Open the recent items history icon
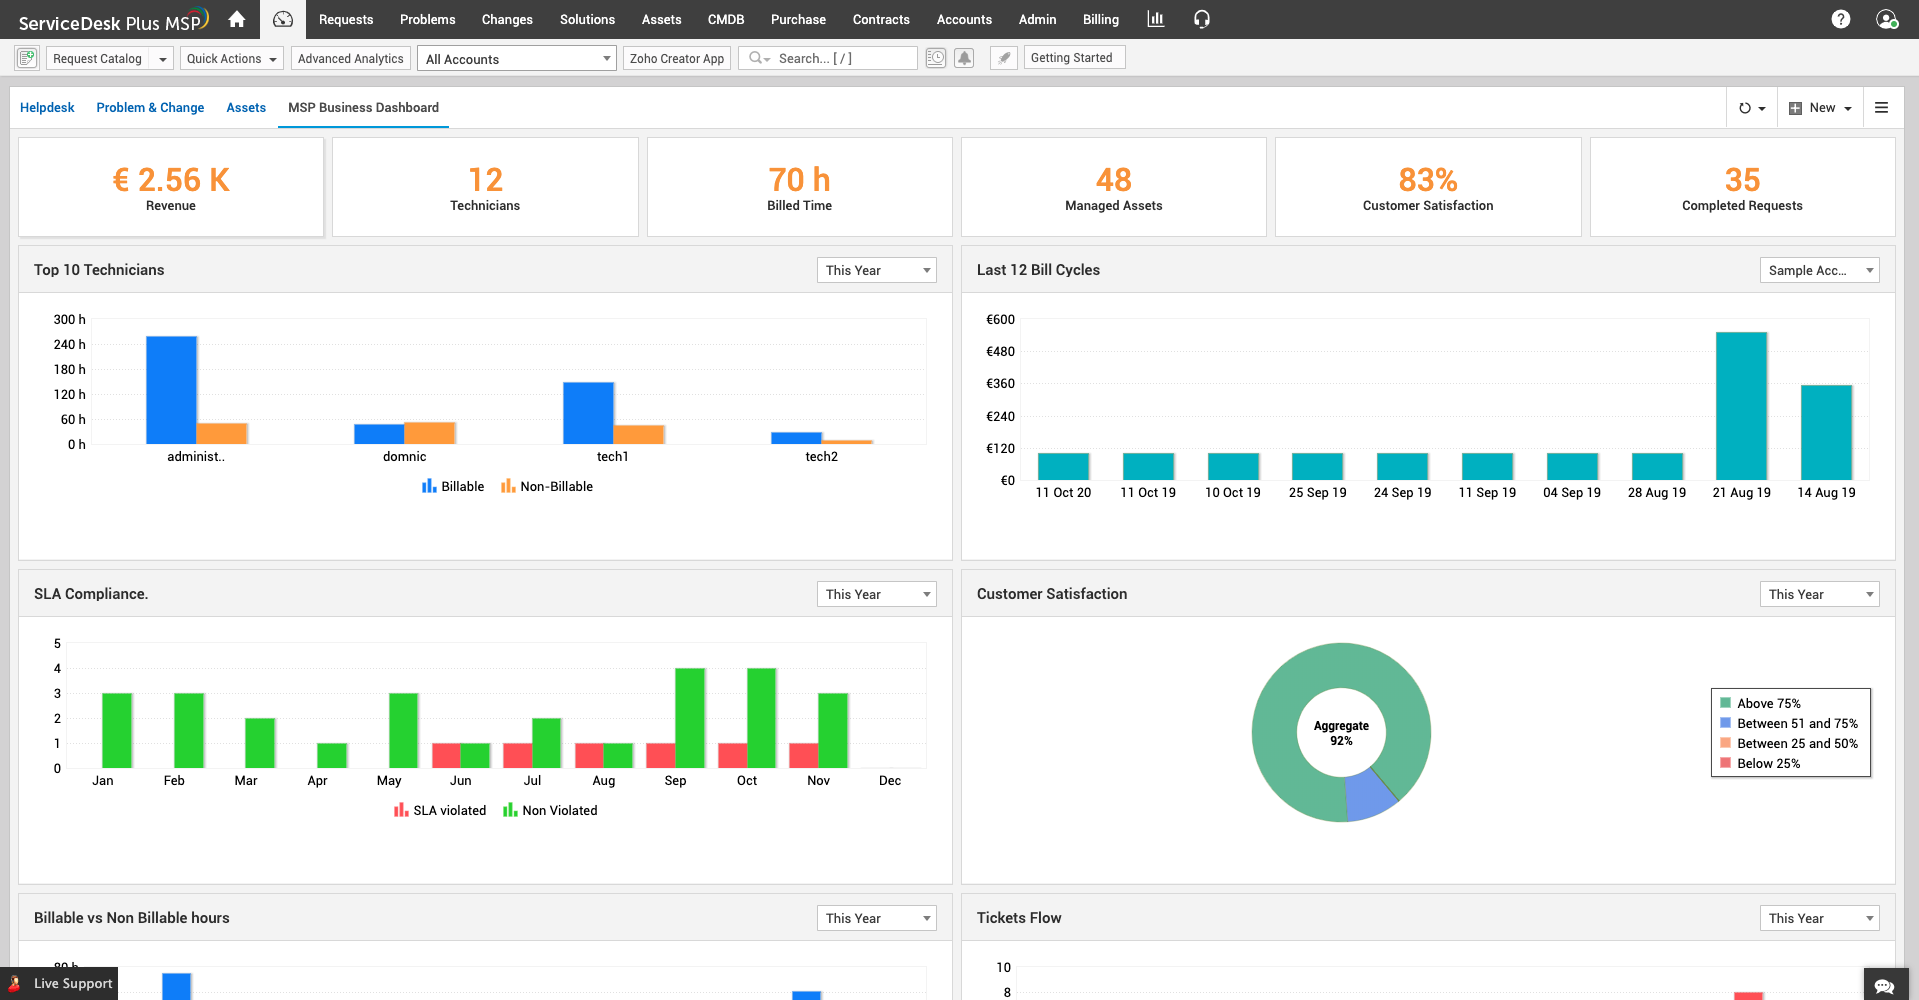 pyautogui.click(x=935, y=58)
